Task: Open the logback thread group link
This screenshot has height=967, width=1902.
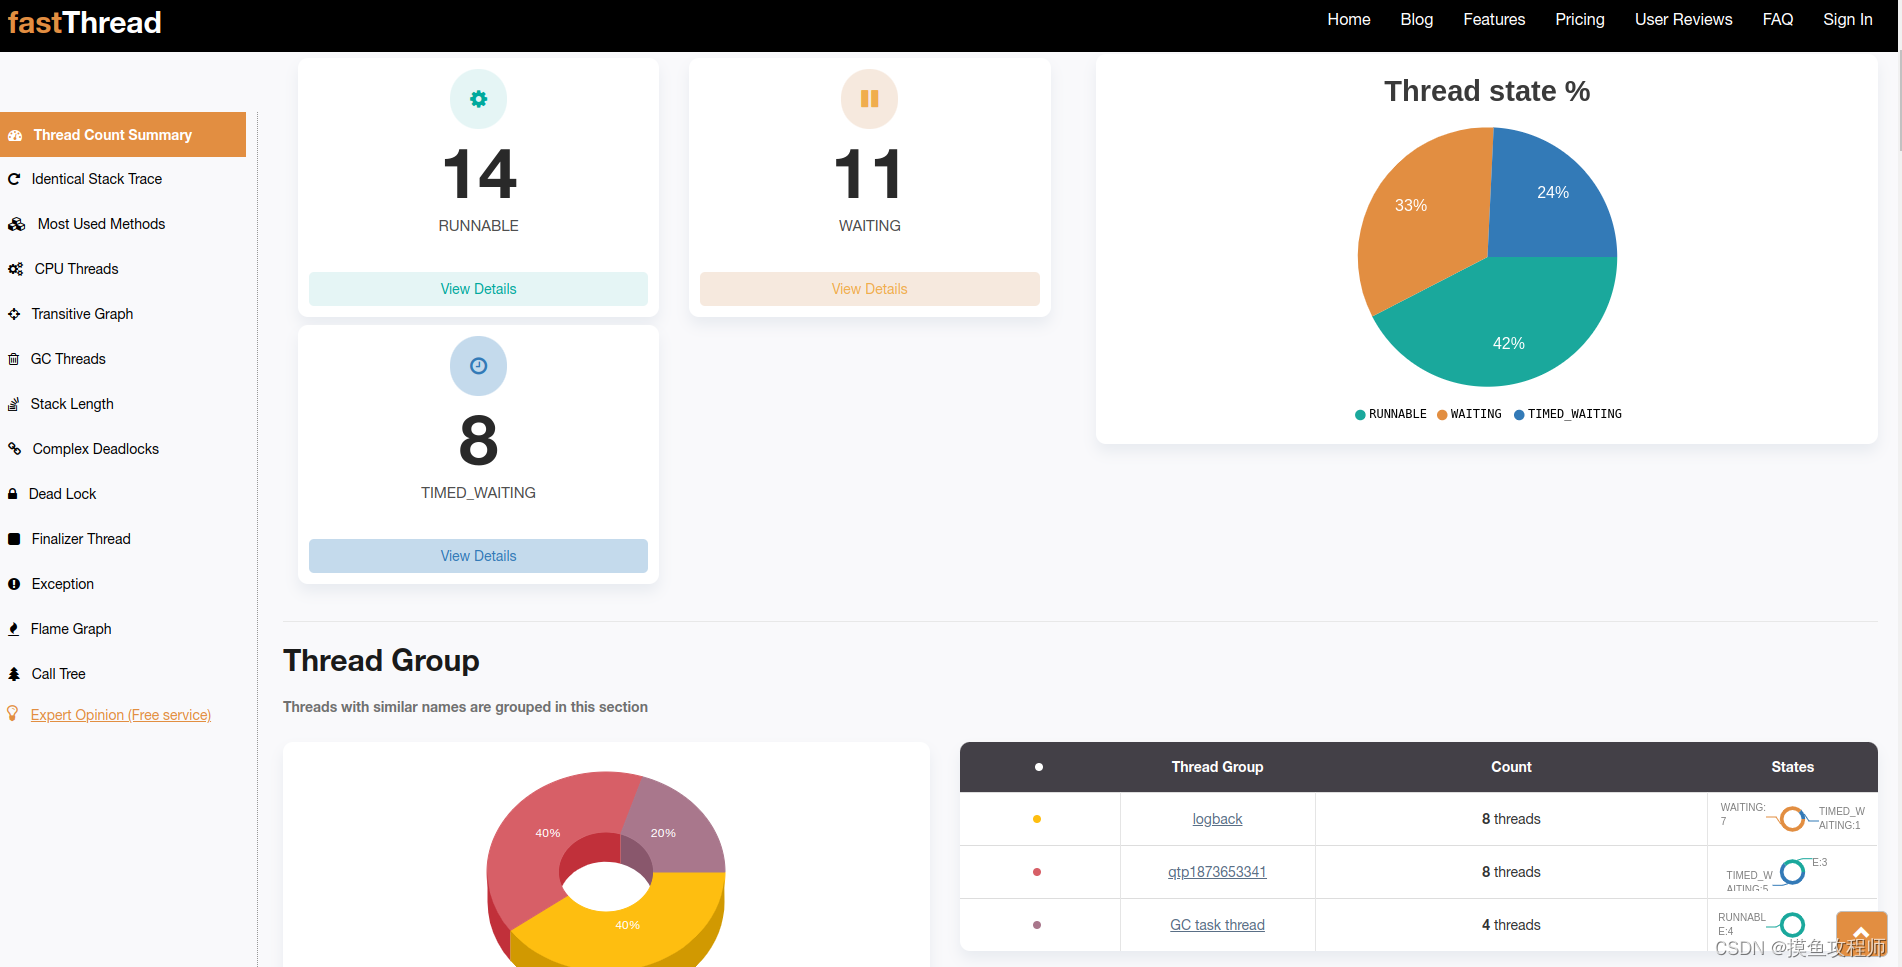Action: click(x=1217, y=819)
